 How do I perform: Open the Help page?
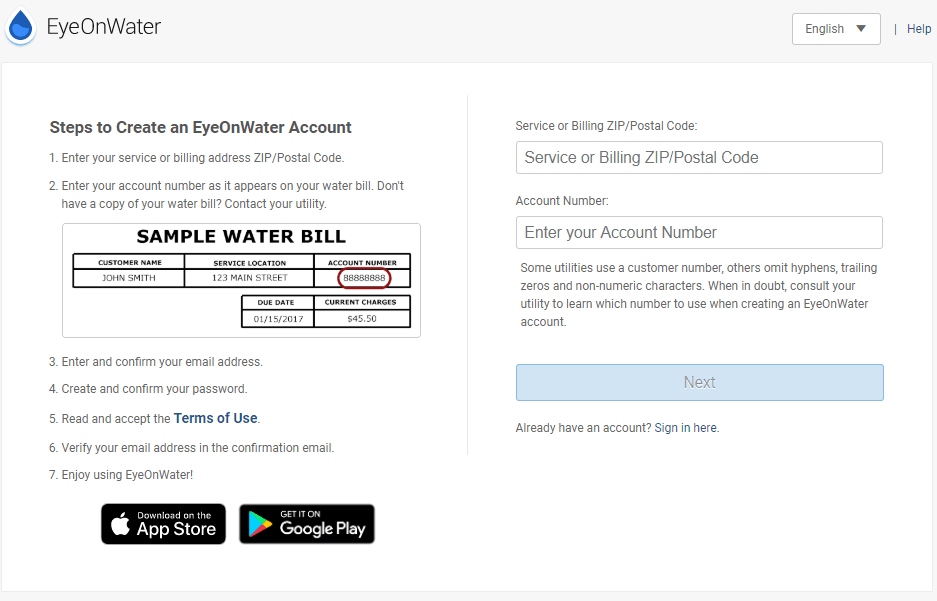(x=918, y=28)
